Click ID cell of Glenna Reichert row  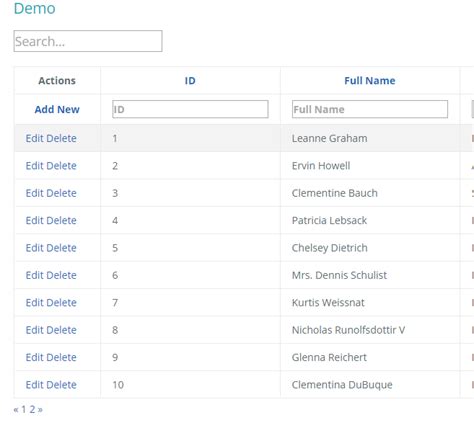(190, 357)
